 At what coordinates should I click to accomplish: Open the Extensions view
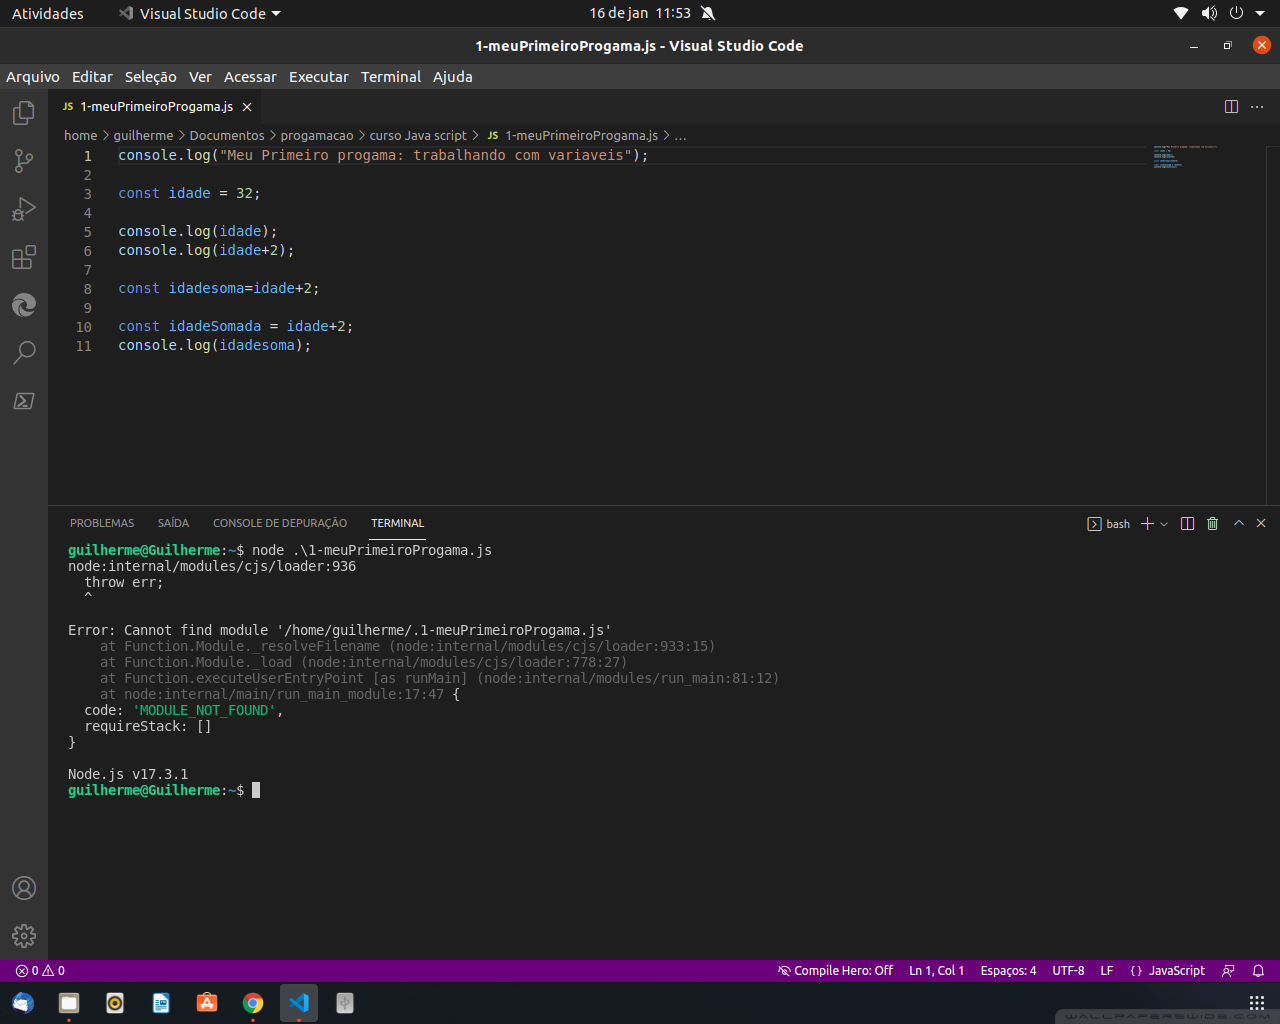[x=24, y=257]
